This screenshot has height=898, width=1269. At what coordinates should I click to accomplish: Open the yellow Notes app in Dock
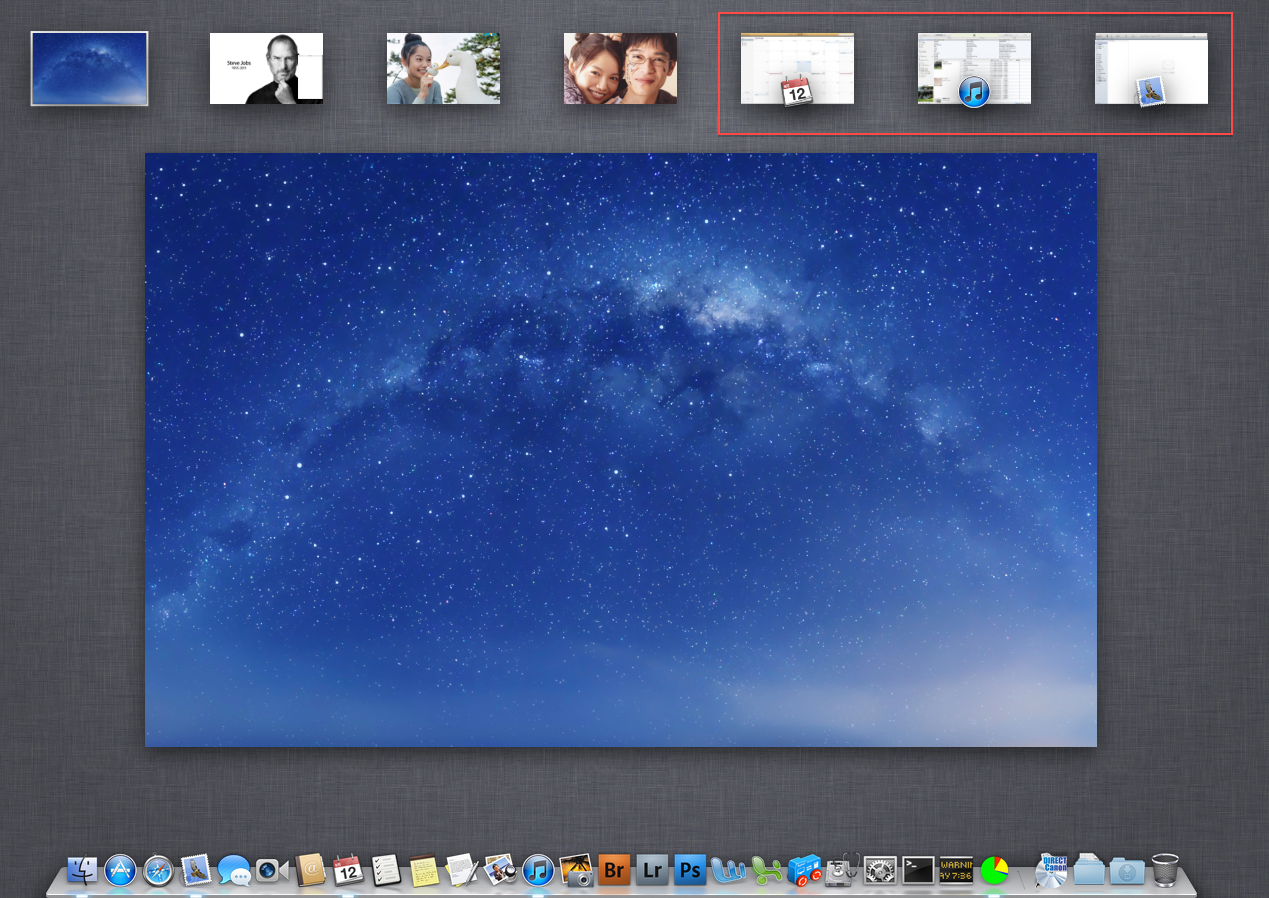(424, 870)
